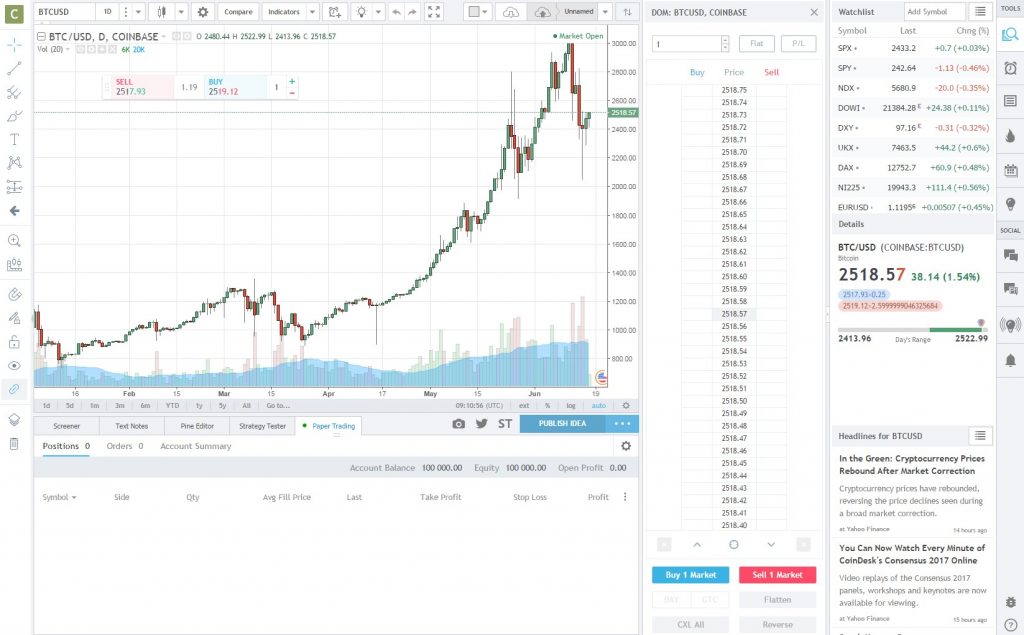Open the Account Summary tab
The width and height of the screenshot is (1024, 635).
(196, 446)
